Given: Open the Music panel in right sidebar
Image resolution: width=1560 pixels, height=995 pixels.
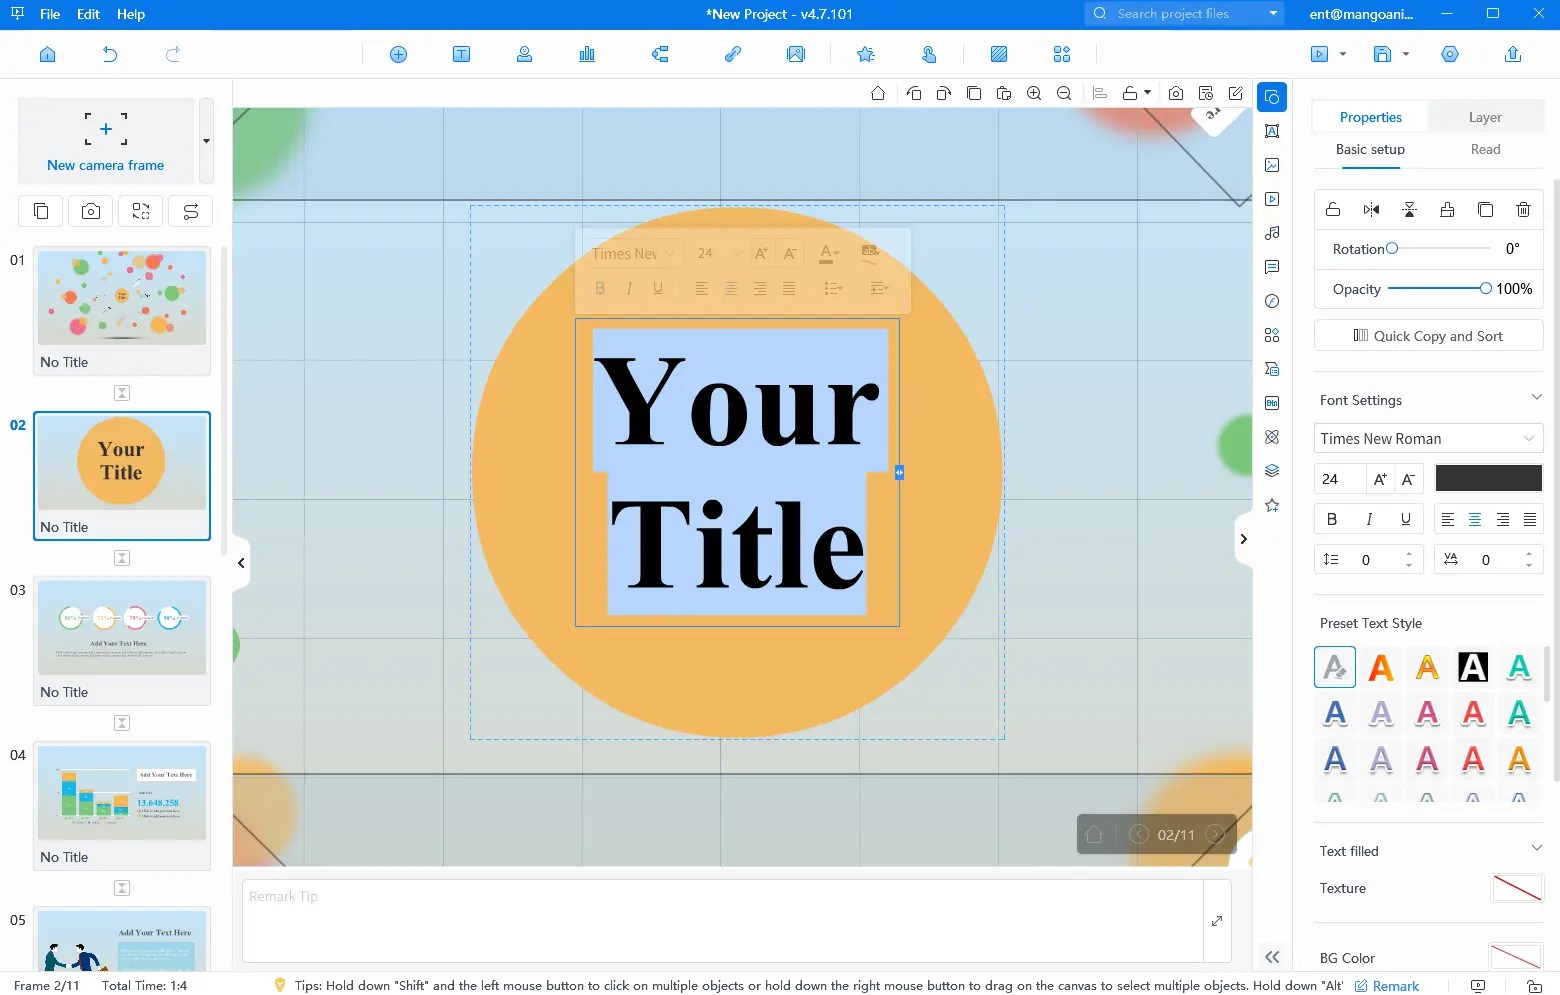Looking at the screenshot, I should (1271, 233).
